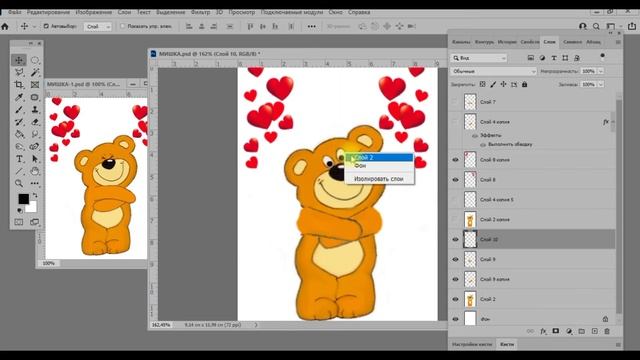Hide layer Слой 10 with its eye icon
Image resolution: width=640 pixels, height=360 pixels.
click(456, 240)
